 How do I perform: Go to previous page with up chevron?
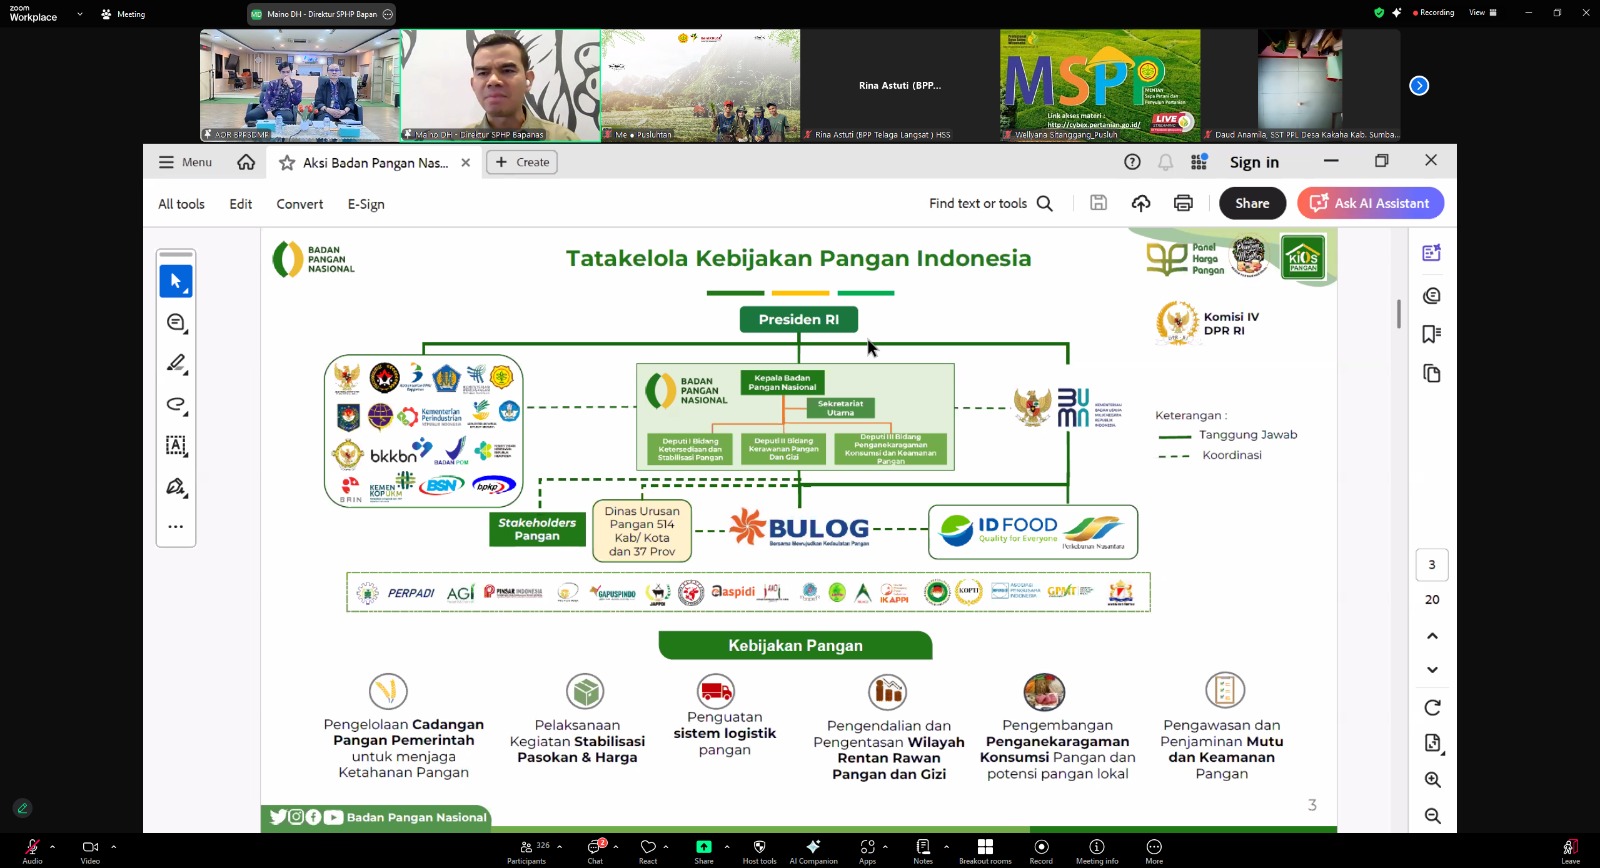coord(1432,636)
